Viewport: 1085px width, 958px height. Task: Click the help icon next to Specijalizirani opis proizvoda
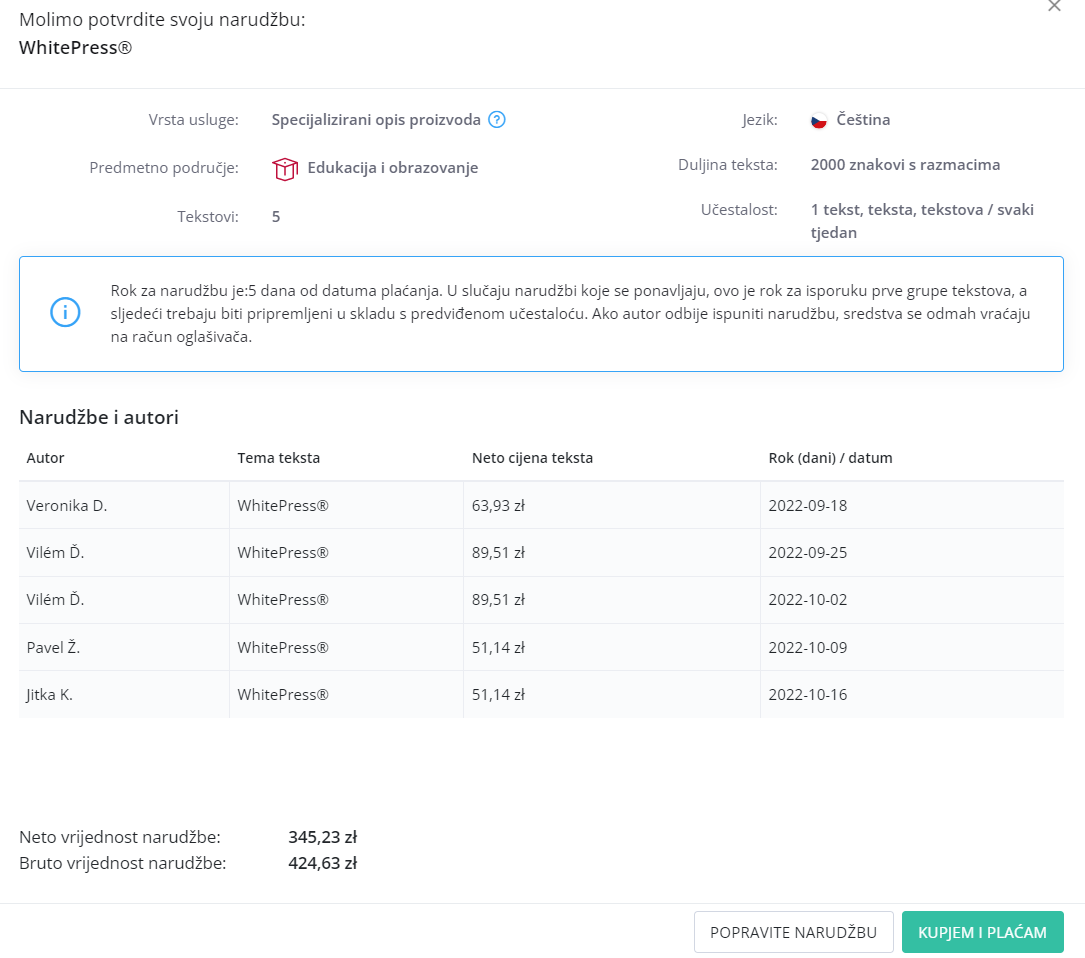point(497,120)
